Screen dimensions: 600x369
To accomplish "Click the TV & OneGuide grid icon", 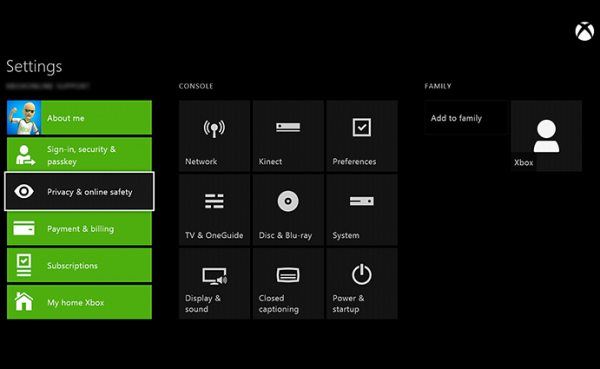I will click(214, 201).
